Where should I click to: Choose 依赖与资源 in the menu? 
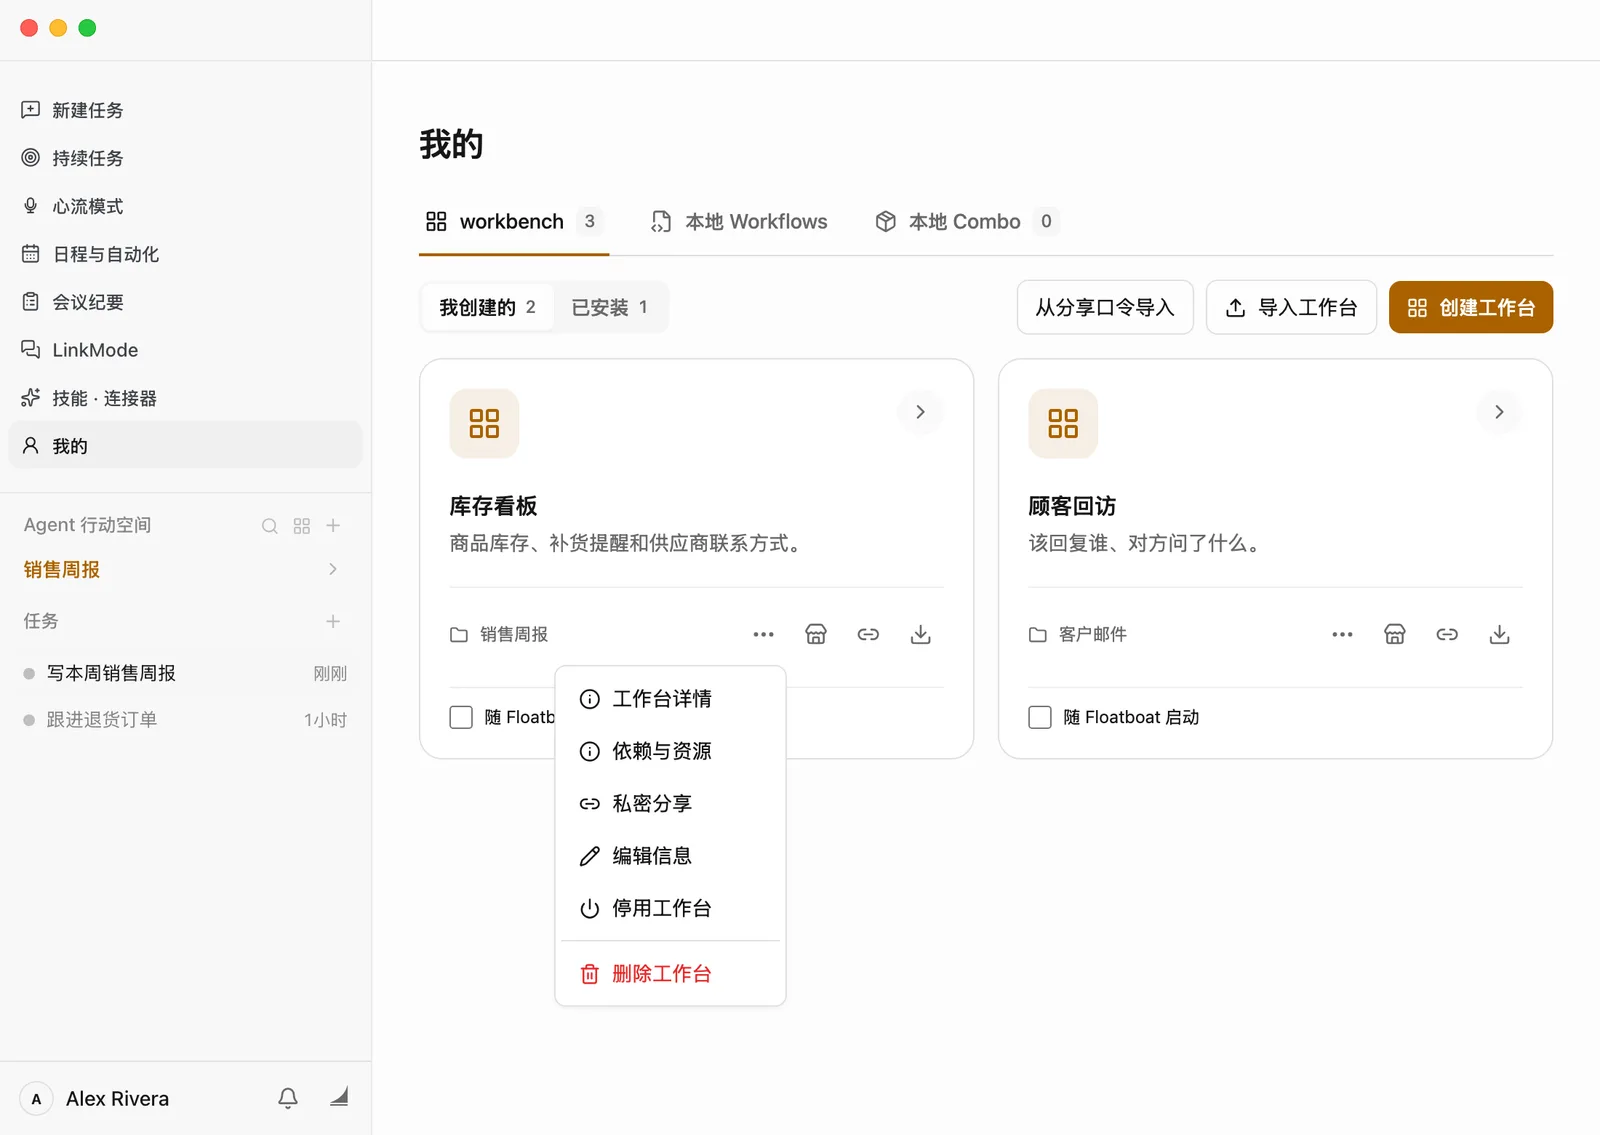pyautogui.click(x=670, y=751)
